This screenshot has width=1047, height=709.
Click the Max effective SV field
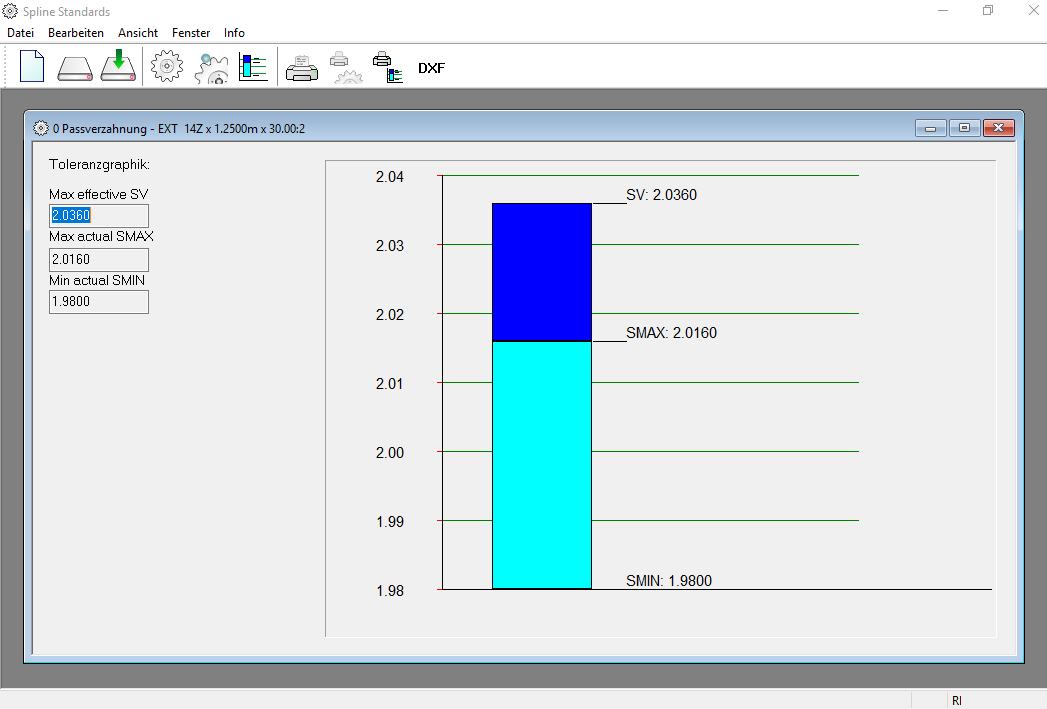coord(99,216)
